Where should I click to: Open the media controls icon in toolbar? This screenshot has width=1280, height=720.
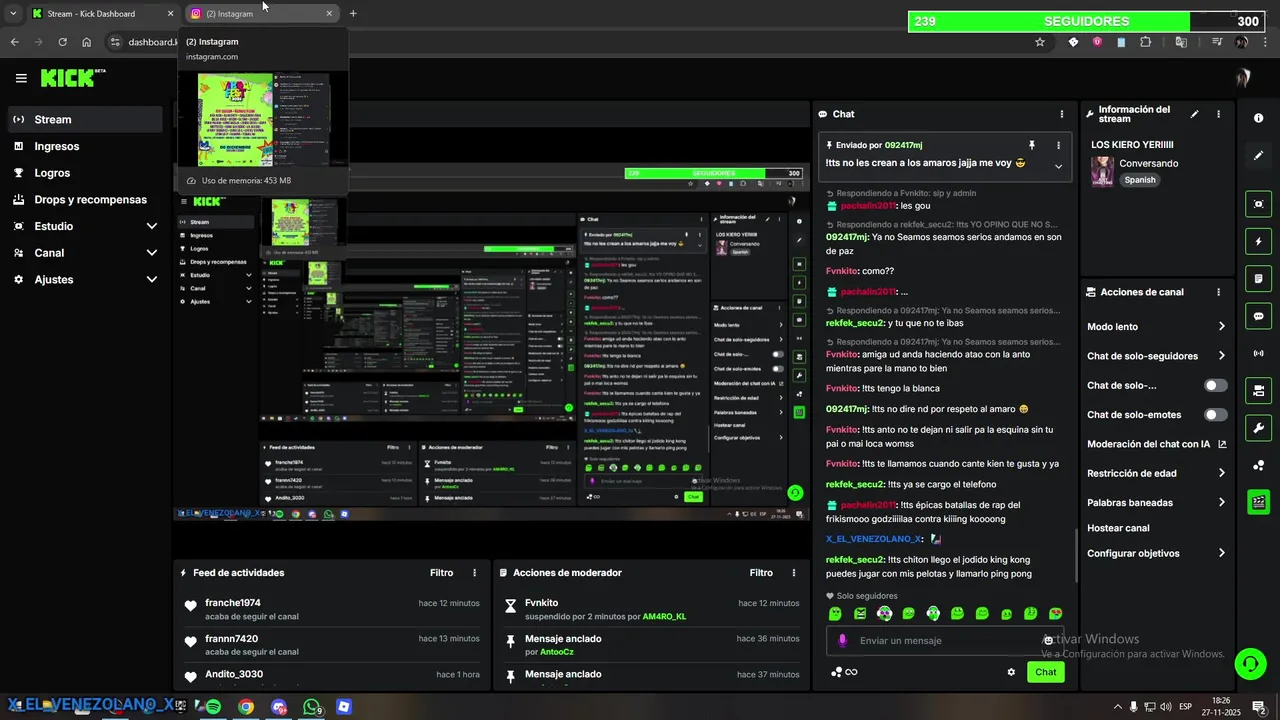1217,42
